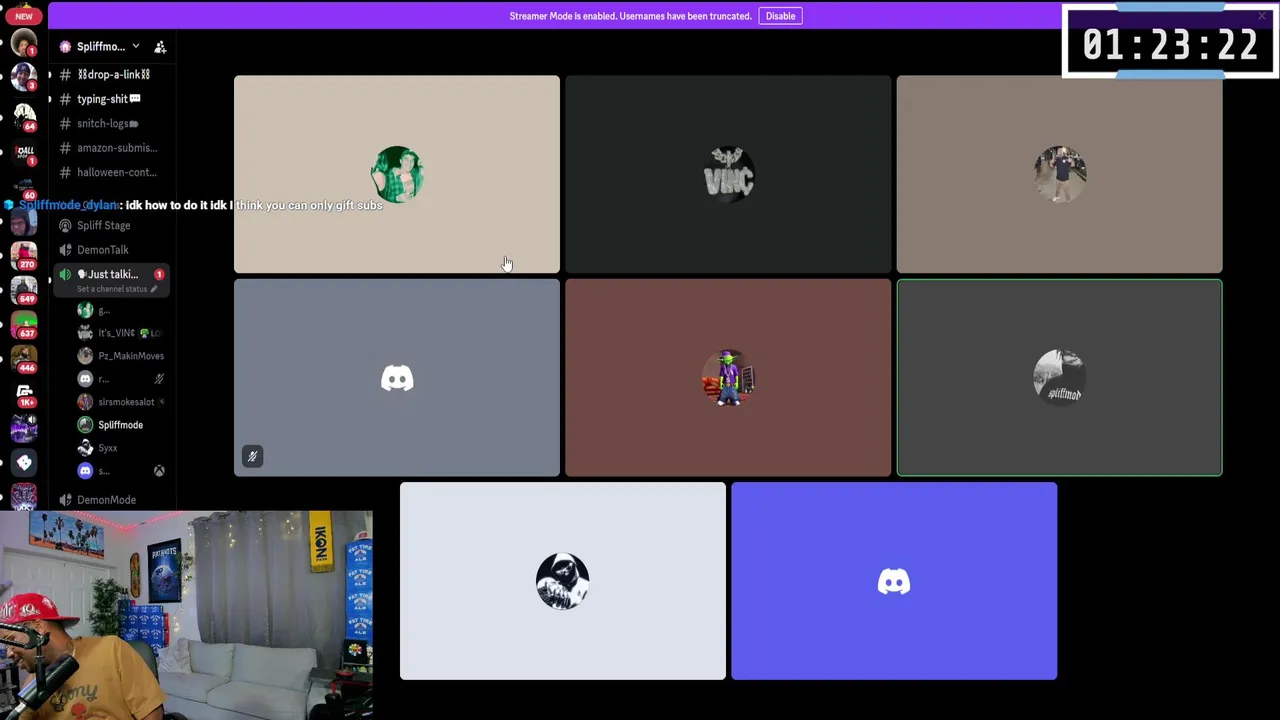Click the NEW badge at top of server list
1280x720 pixels.
(24, 16)
